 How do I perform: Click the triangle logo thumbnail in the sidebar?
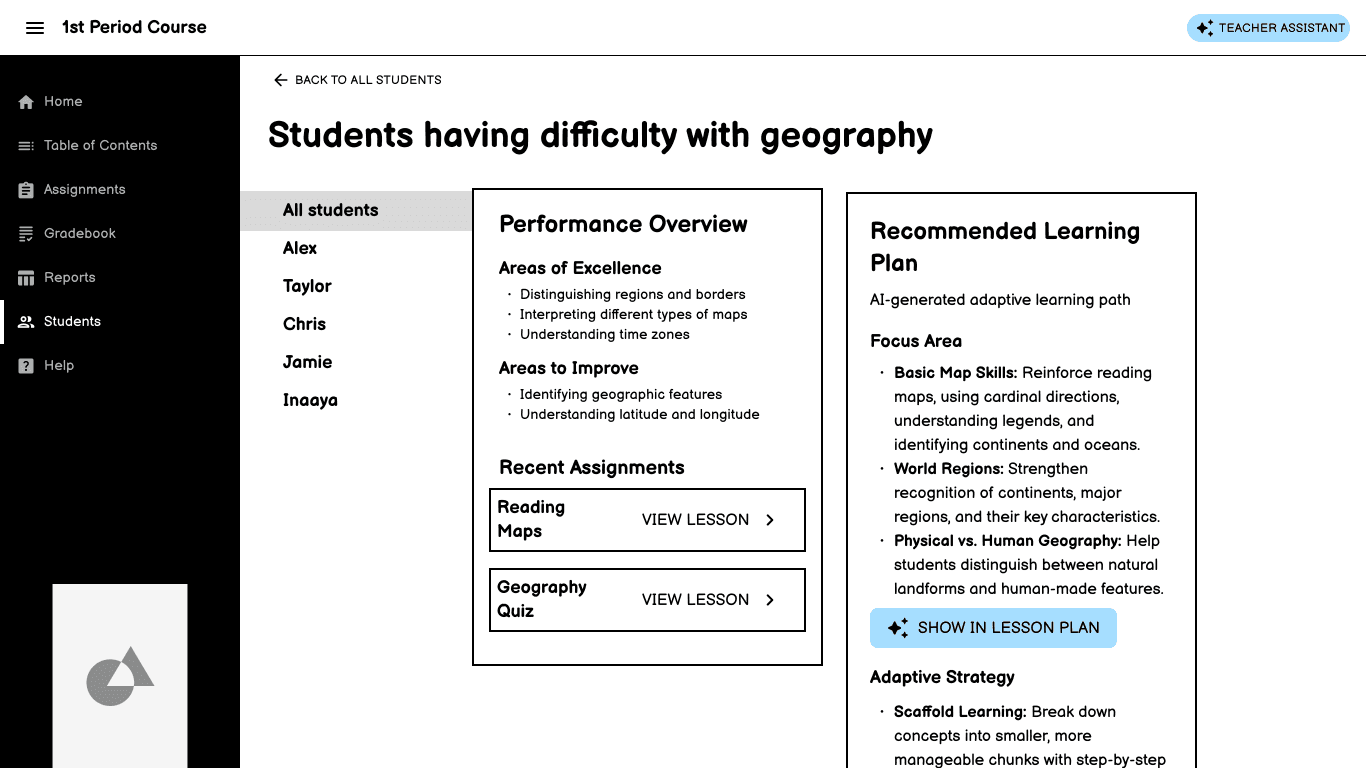tap(119, 676)
